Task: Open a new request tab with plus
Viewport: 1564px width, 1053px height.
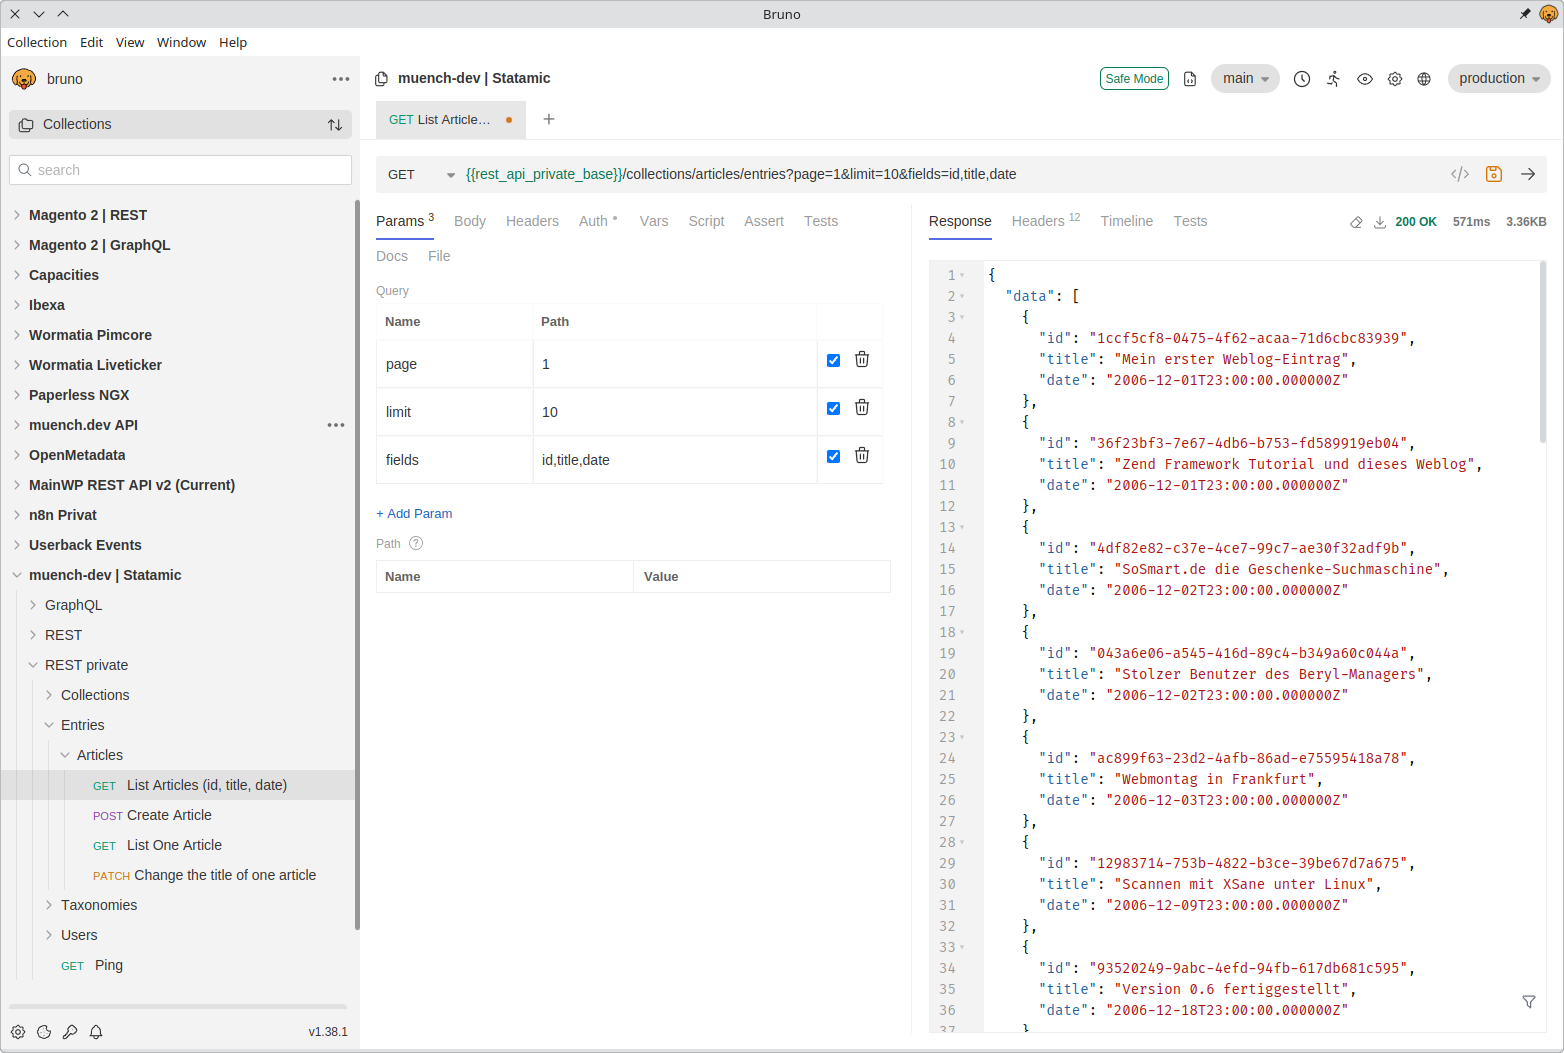Action: (549, 119)
